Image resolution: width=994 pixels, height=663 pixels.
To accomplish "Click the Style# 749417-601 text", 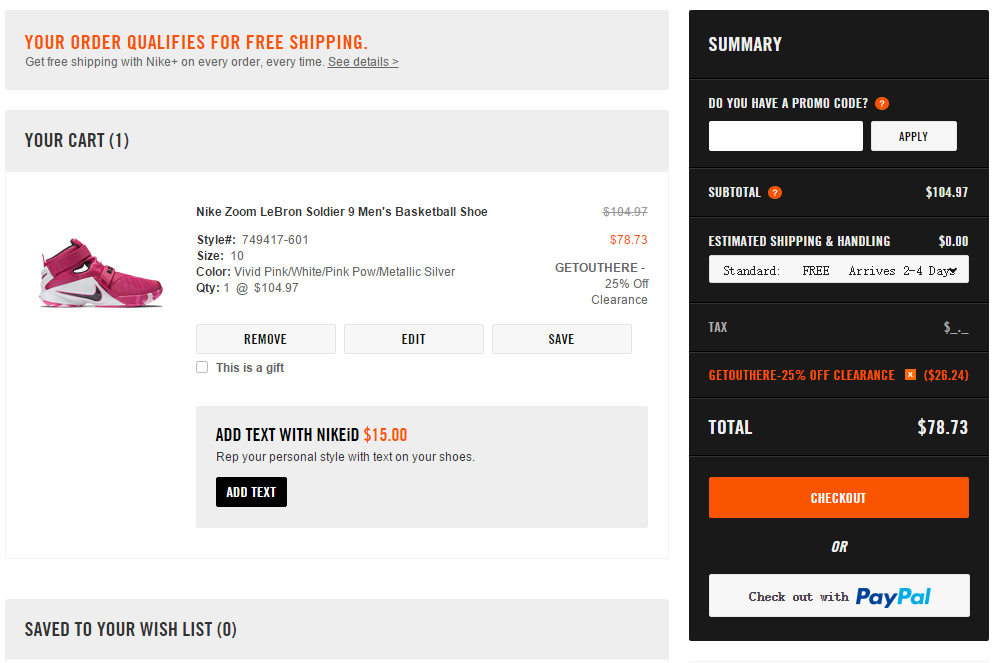I will (252, 240).
